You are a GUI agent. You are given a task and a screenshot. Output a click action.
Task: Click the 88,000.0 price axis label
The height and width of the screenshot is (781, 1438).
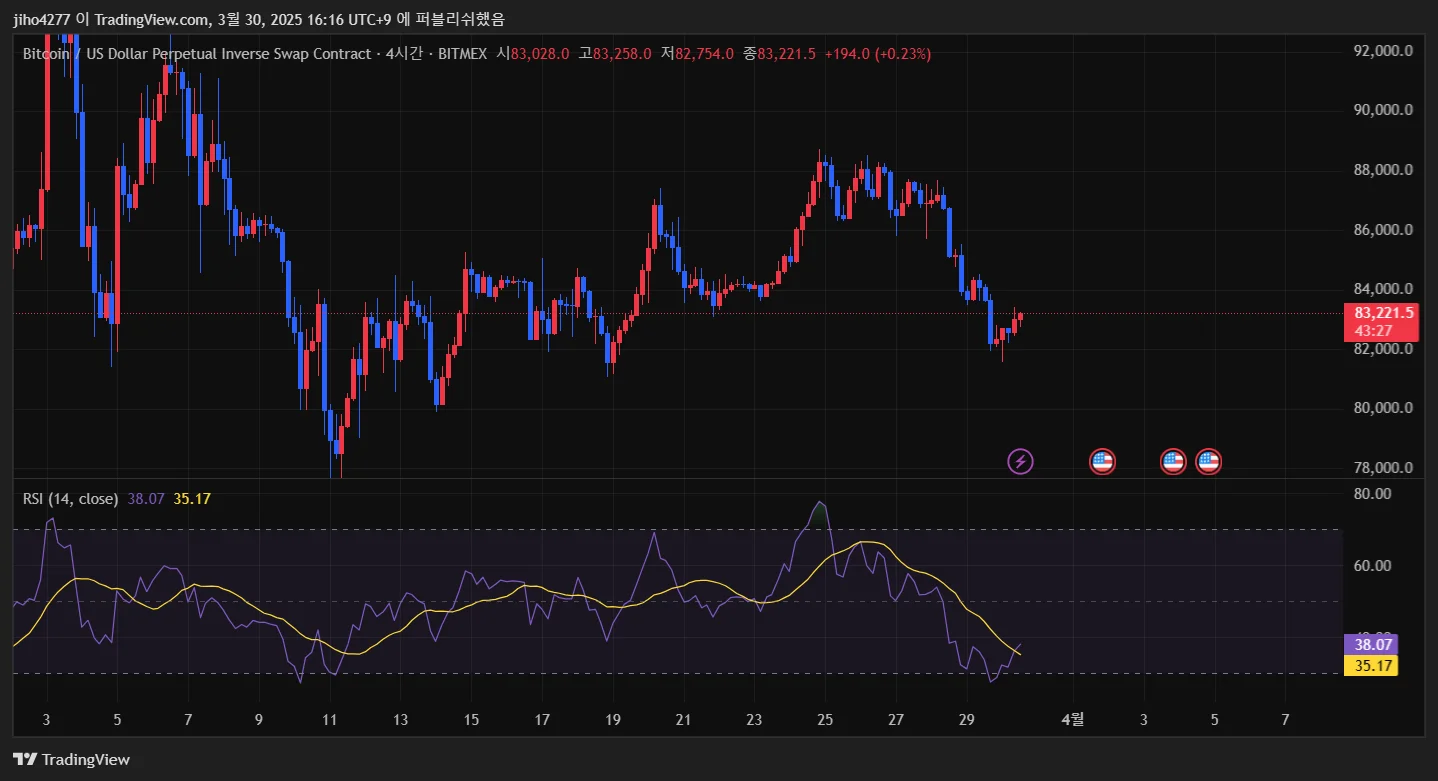click(x=1383, y=170)
